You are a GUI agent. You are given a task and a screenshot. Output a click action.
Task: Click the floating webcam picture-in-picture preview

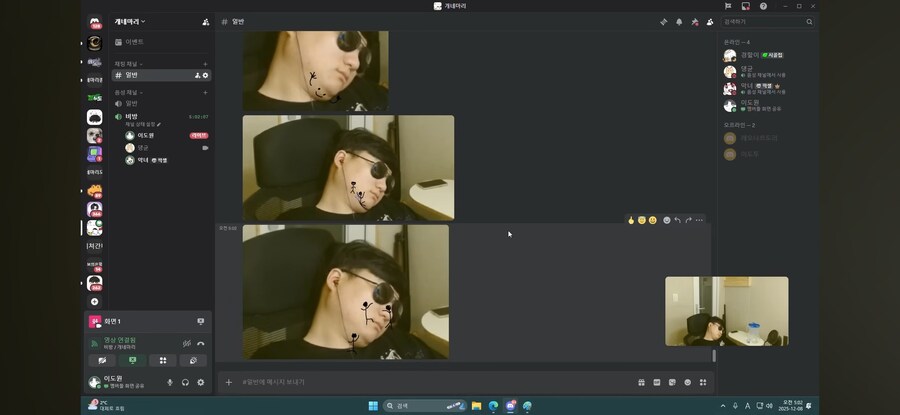pyautogui.click(x=727, y=311)
